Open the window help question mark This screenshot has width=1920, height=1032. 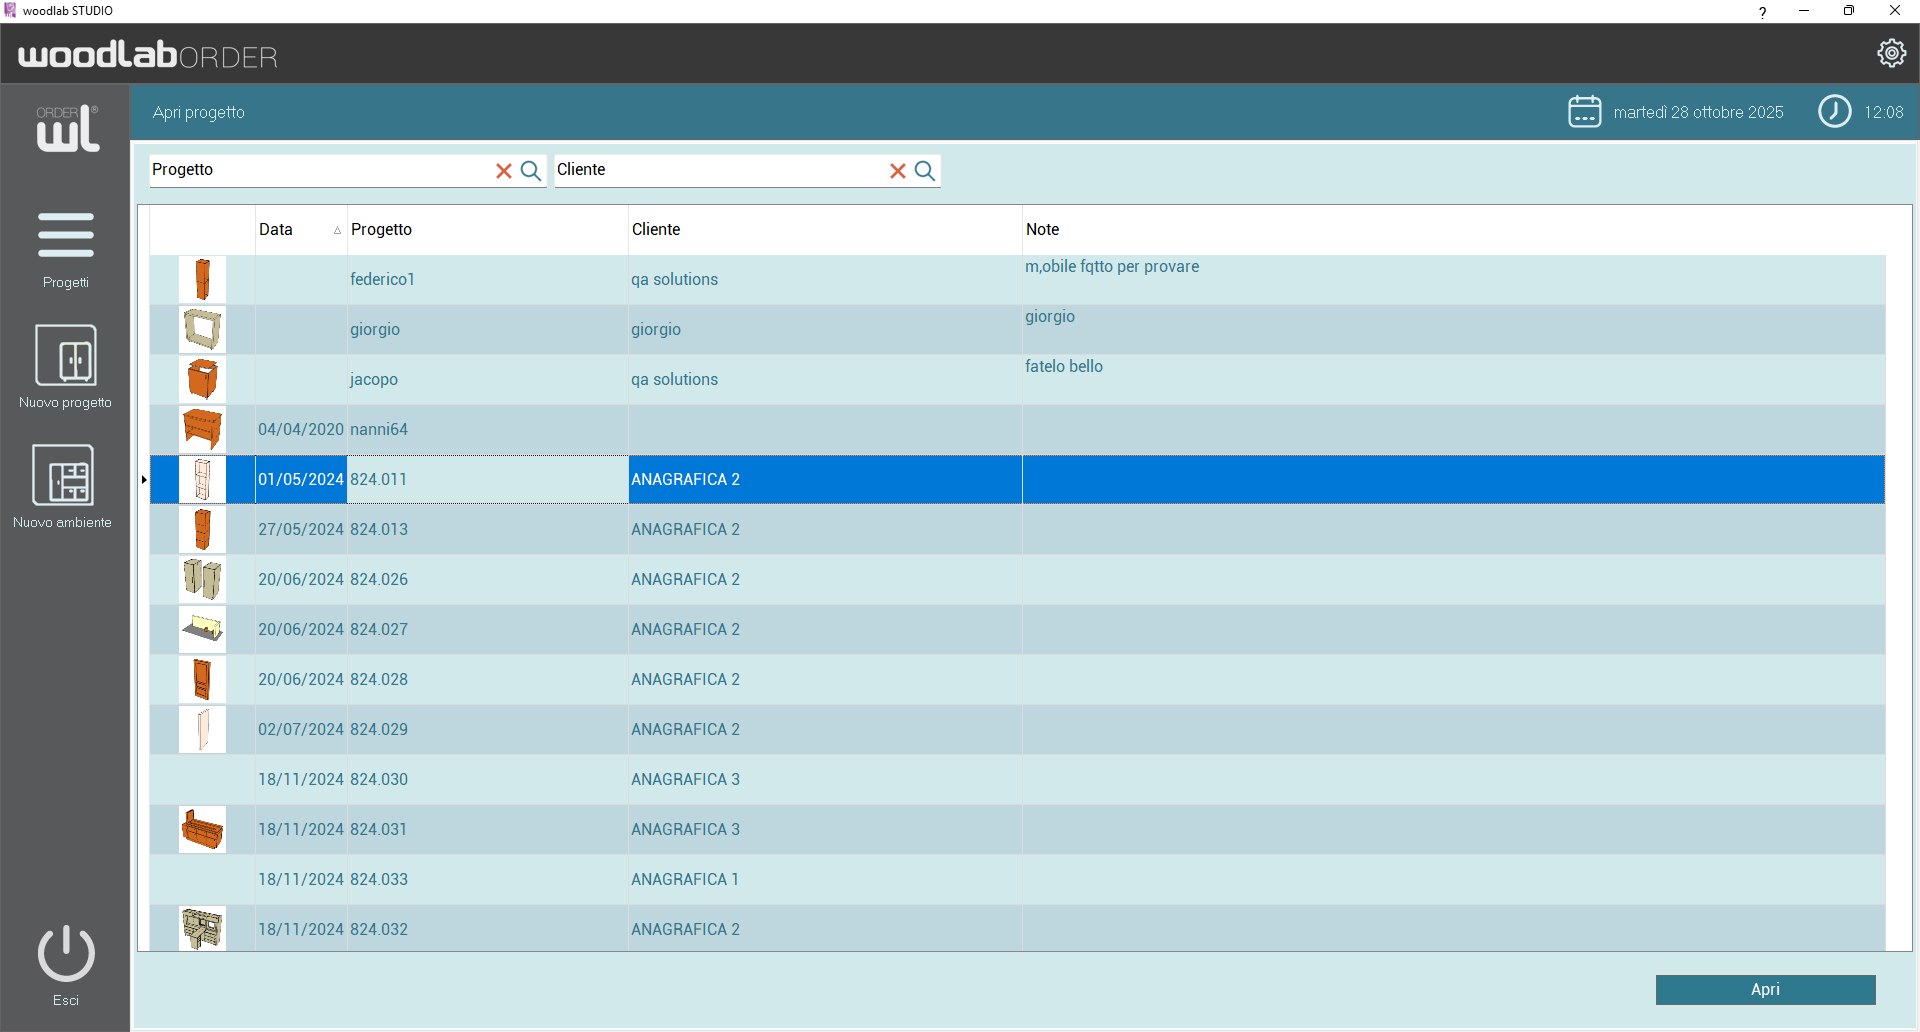[x=1762, y=12]
